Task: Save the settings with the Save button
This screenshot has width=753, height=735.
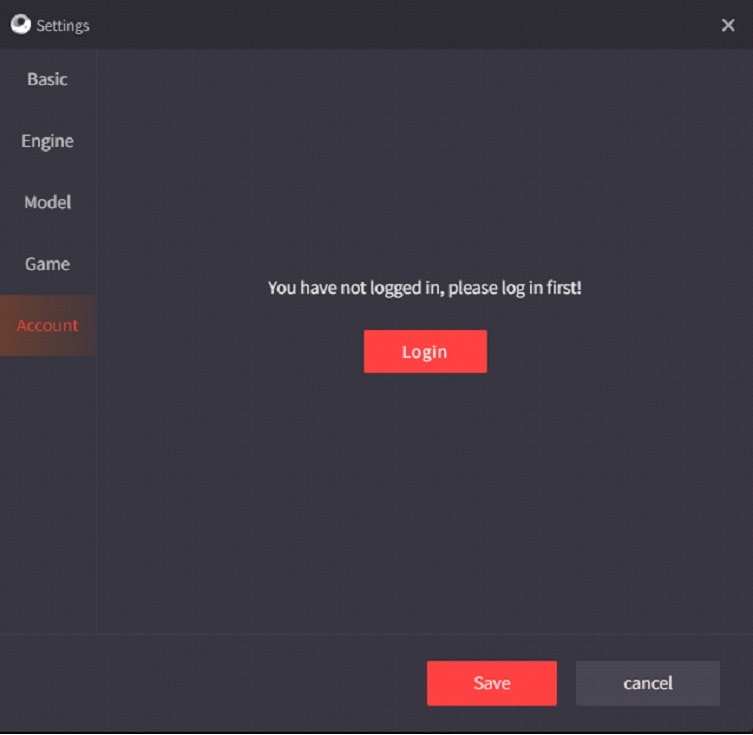Action: pos(492,683)
